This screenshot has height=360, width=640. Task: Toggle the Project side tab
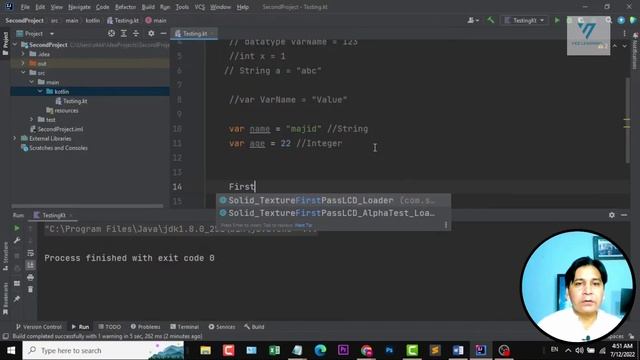tap(5, 43)
